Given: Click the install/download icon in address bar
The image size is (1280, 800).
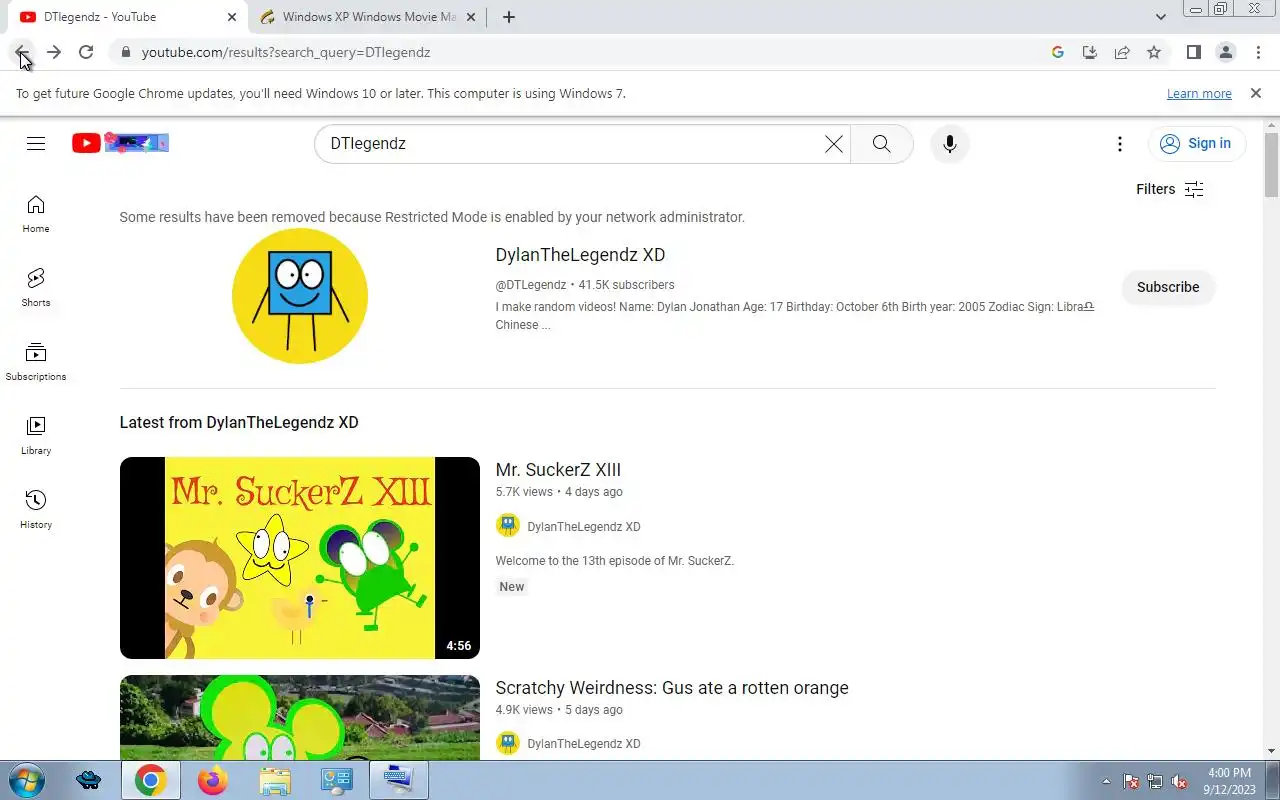Looking at the screenshot, I should (x=1090, y=52).
